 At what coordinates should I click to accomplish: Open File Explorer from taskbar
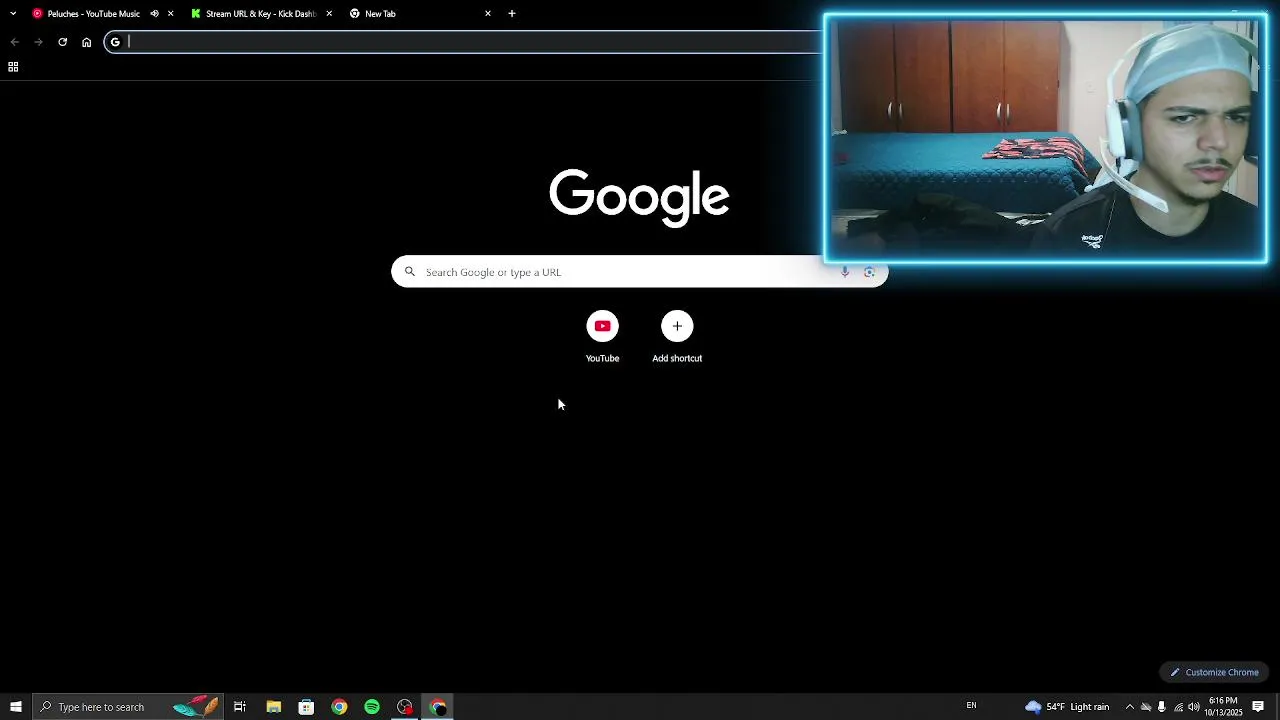tap(273, 707)
